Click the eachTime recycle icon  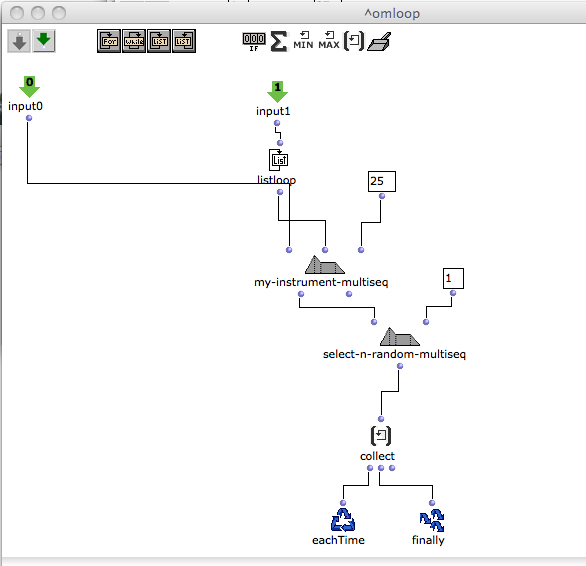point(343,520)
